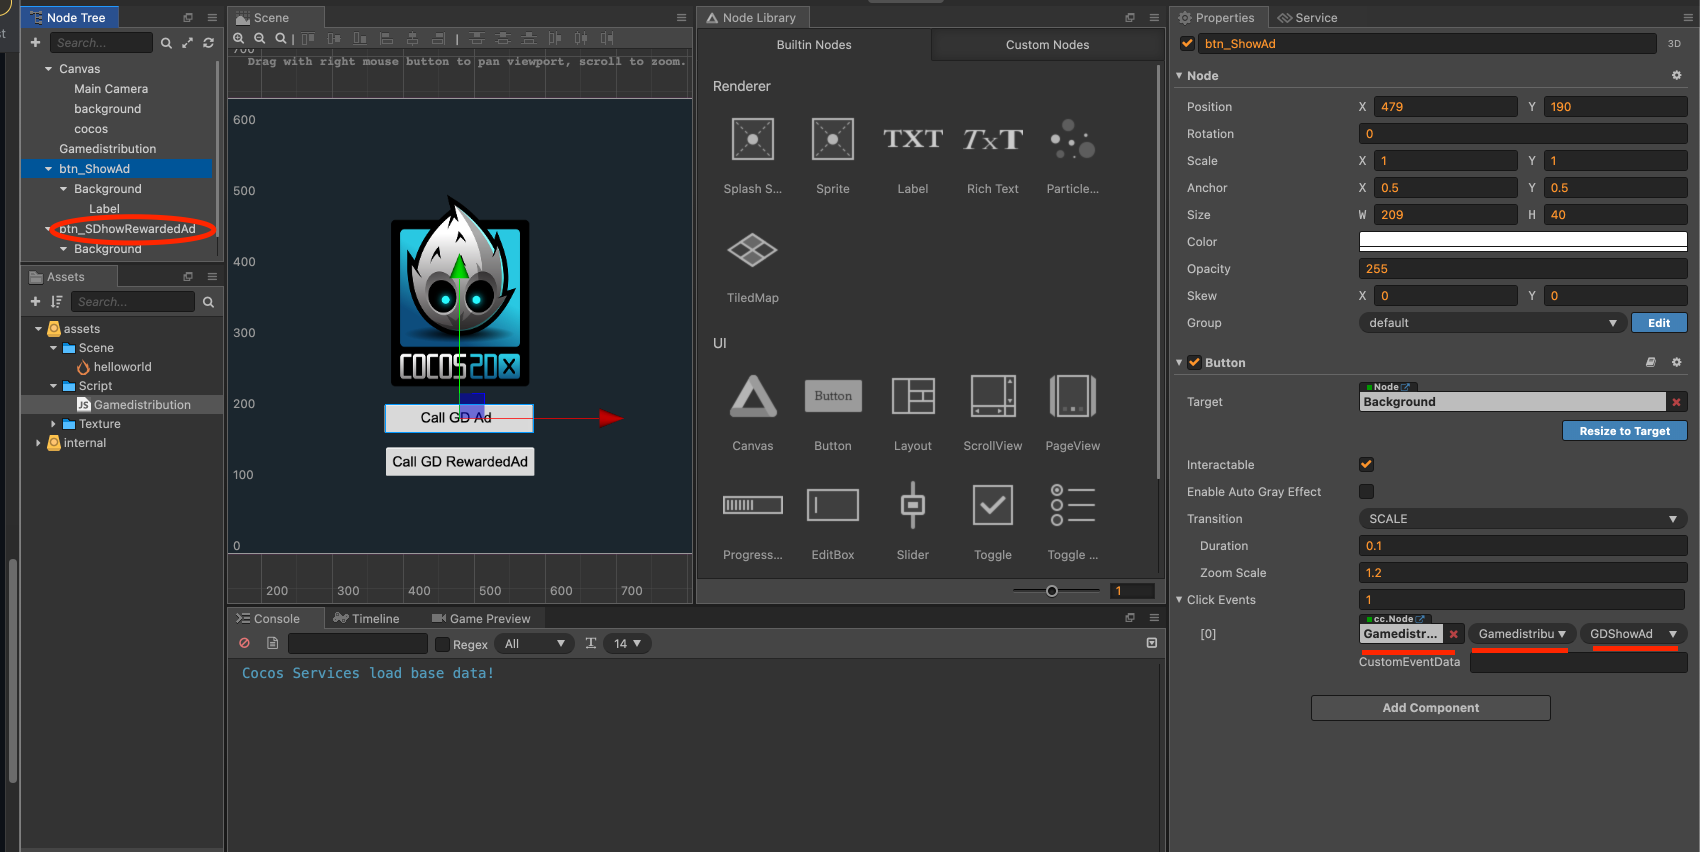Click the Label node icon
Image resolution: width=1700 pixels, height=852 pixels.
coord(912,140)
